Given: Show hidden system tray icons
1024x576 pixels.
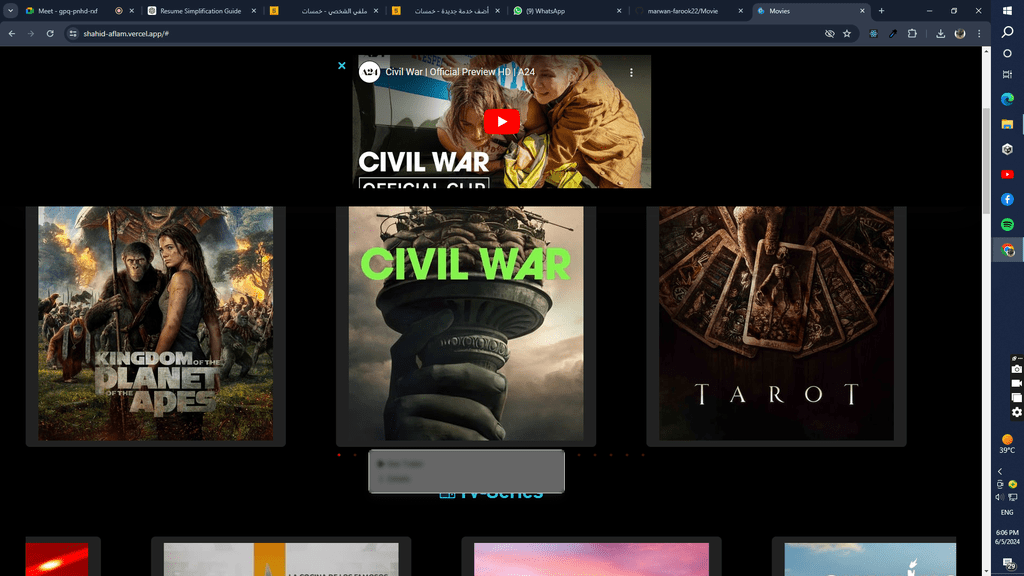Looking at the screenshot, I should pos(1000,472).
